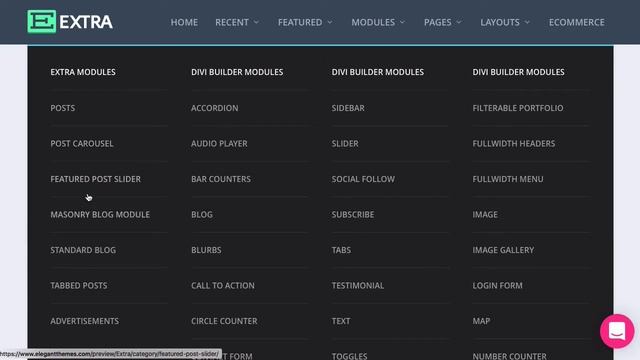Select the Accordion module

pyautogui.click(x=215, y=108)
